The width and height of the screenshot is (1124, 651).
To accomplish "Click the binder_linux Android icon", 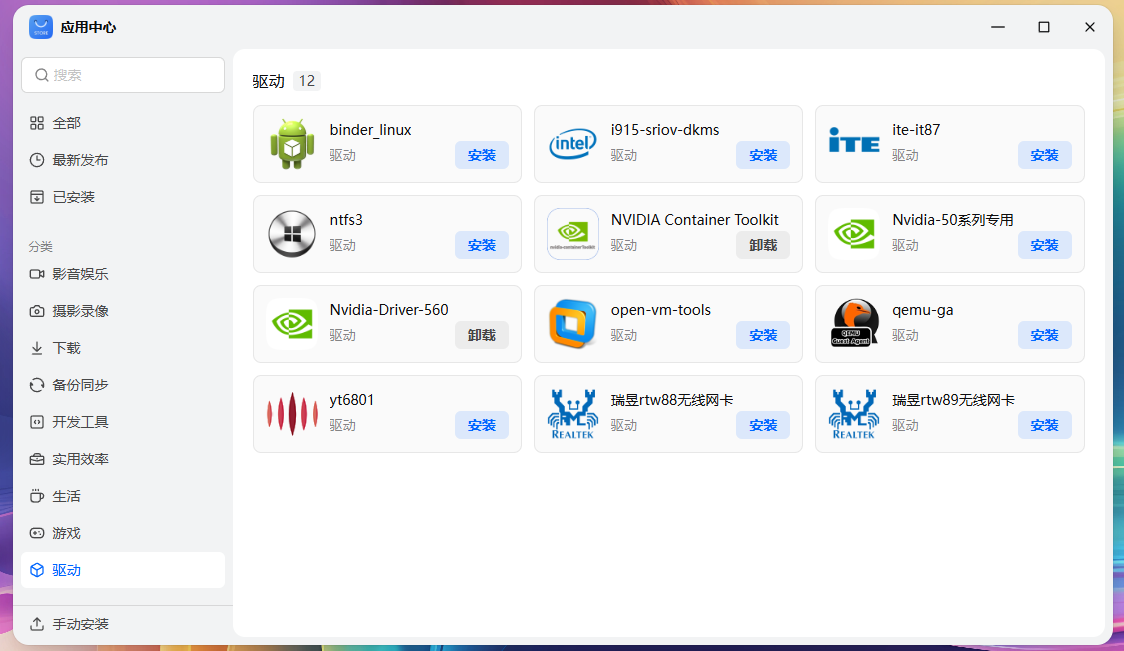I will 292,144.
